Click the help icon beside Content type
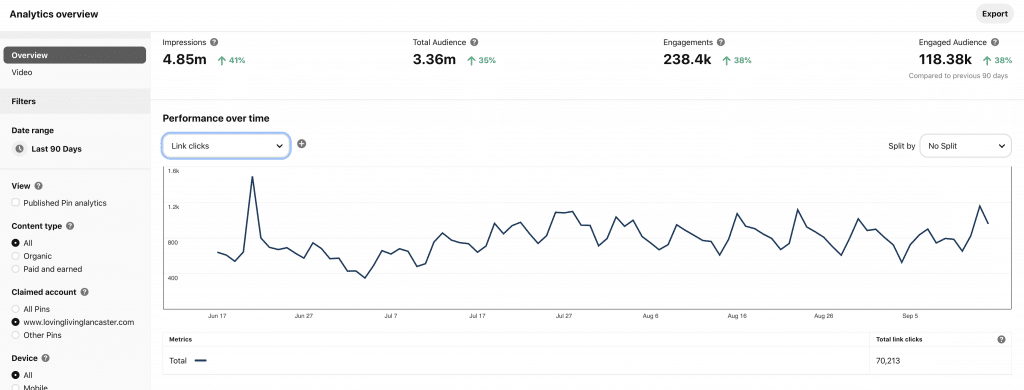The height and width of the screenshot is (390, 1024). [70, 226]
